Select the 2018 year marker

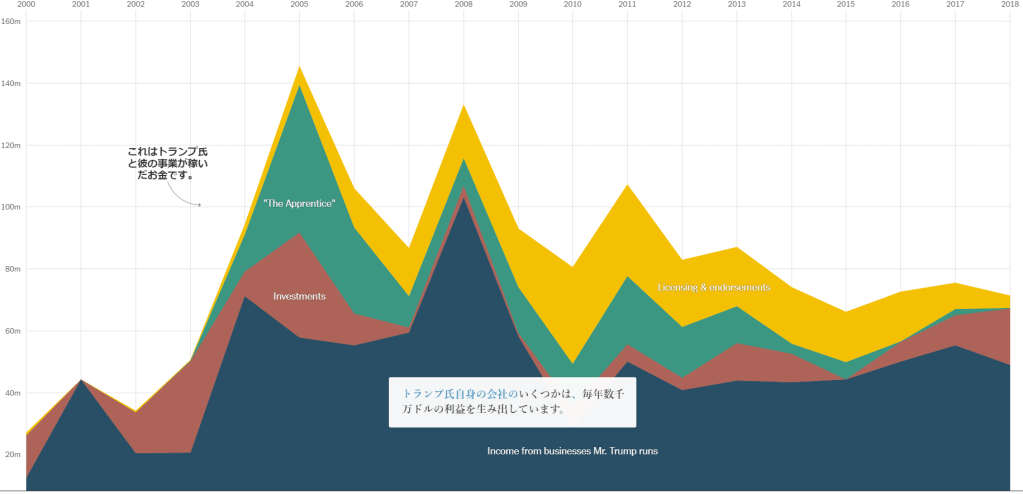[1009, 5]
